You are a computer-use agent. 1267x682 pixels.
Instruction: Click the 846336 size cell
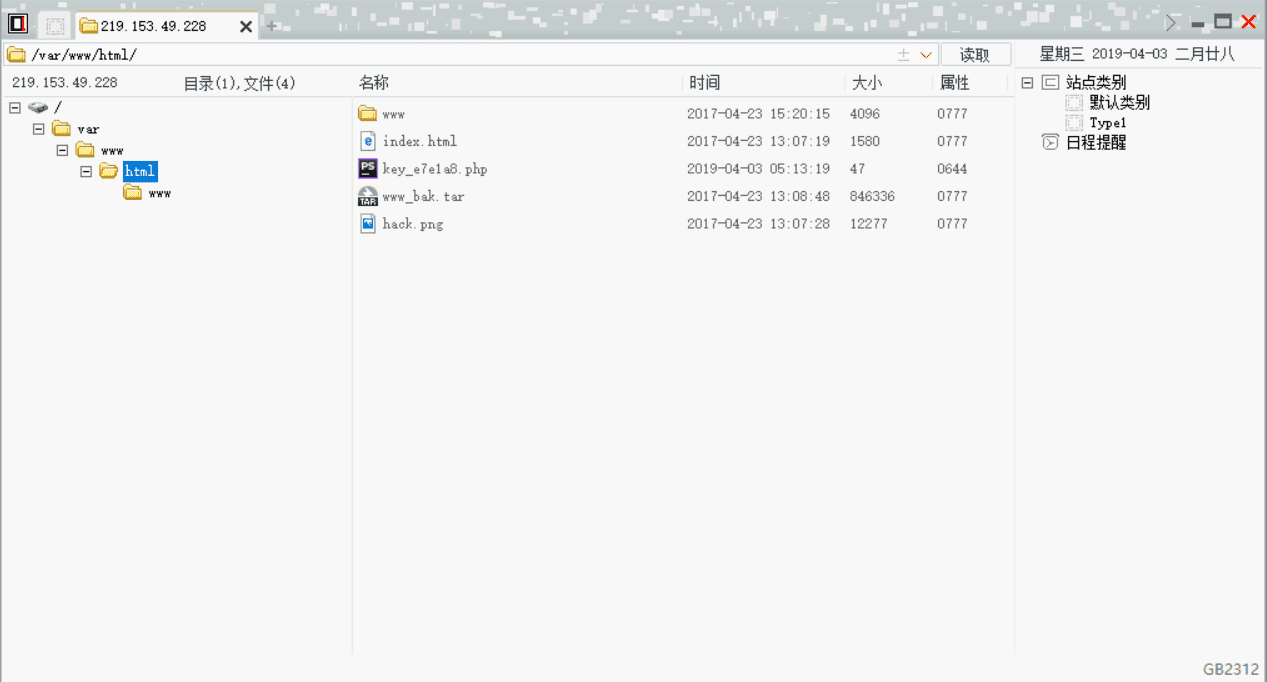coord(872,196)
